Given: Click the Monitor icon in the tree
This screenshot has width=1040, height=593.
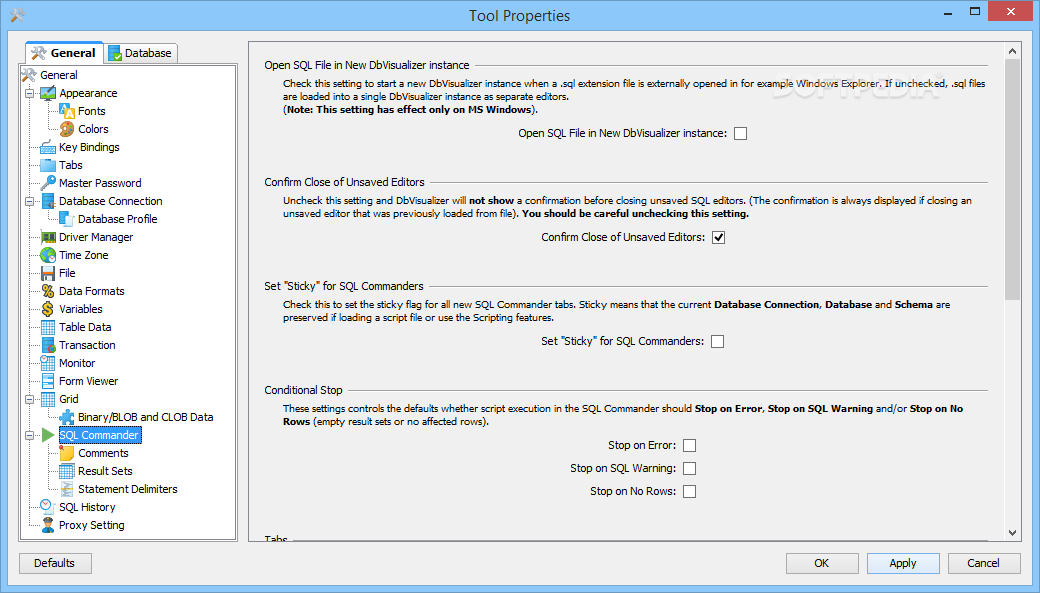Looking at the screenshot, I should pyautogui.click(x=48, y=362).
